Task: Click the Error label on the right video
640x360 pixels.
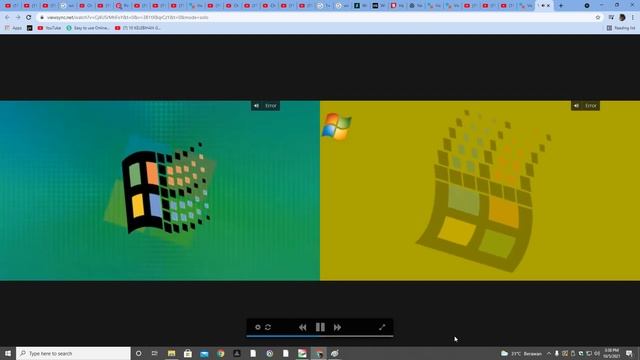Action: point(591,106)
